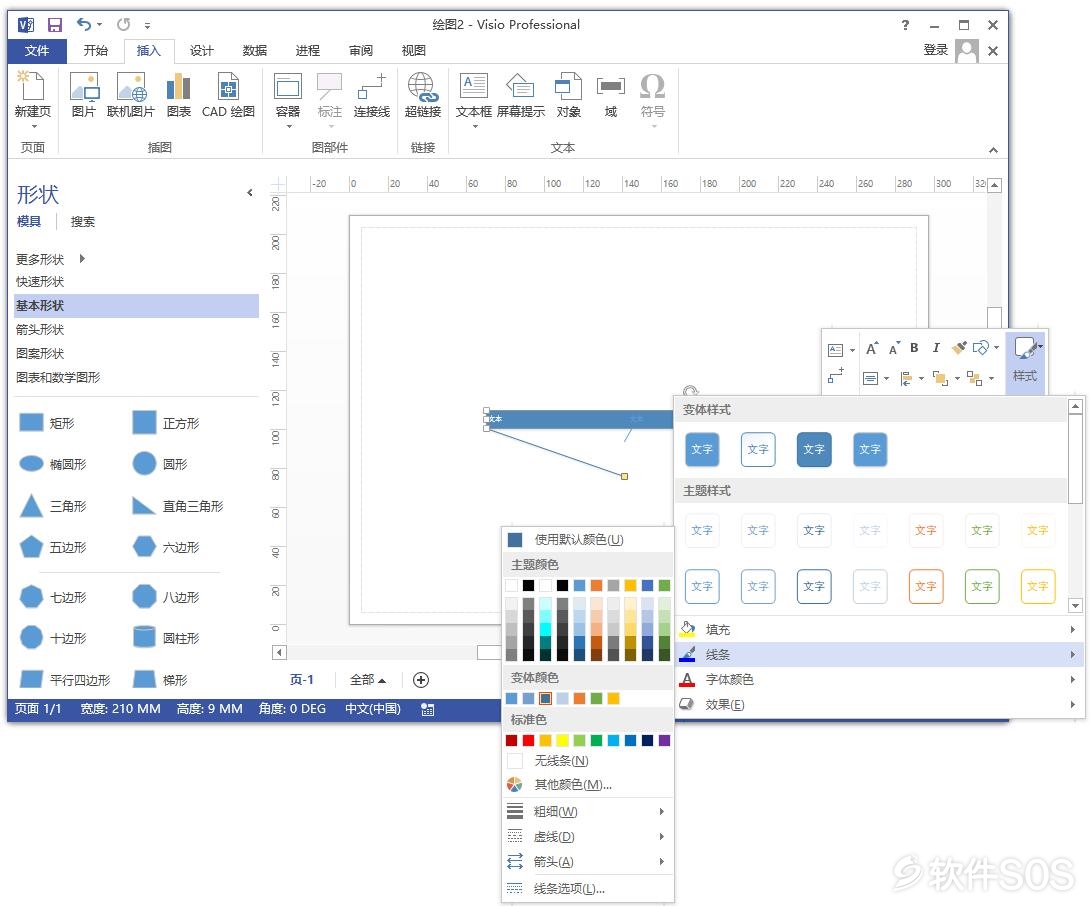The height and width of the screenshot is (906, 1090).
Task: Collapse the 形状 shapes pane
Action: pos(250,193)
